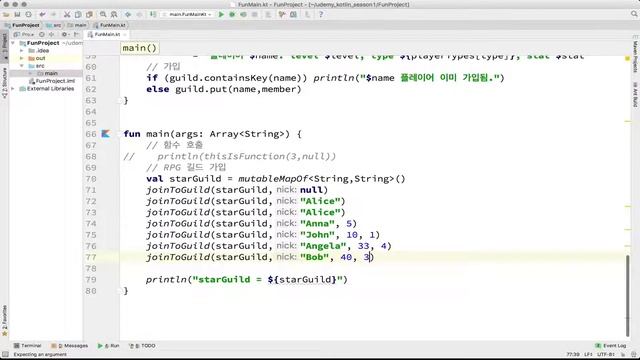
Task: Open the Event Log
Action: [x=611, y=346]
